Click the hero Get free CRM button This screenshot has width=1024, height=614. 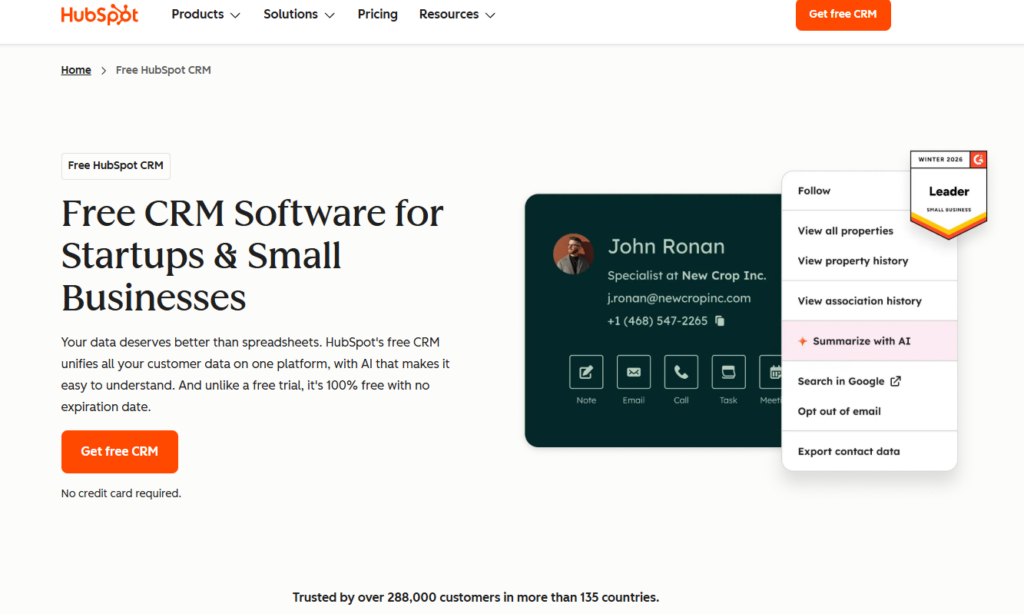tap(120, 451)
